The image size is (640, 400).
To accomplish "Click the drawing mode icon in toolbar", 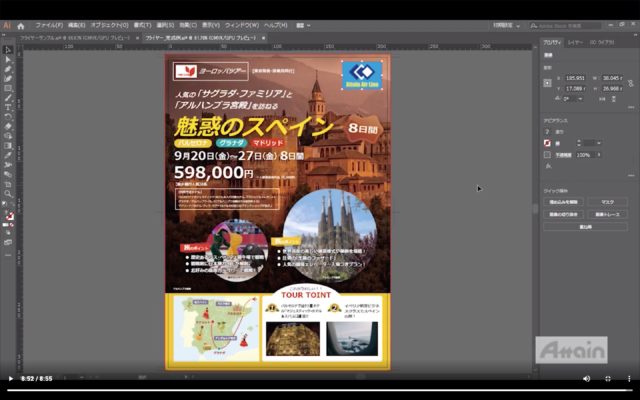I will tap(8, 233).
